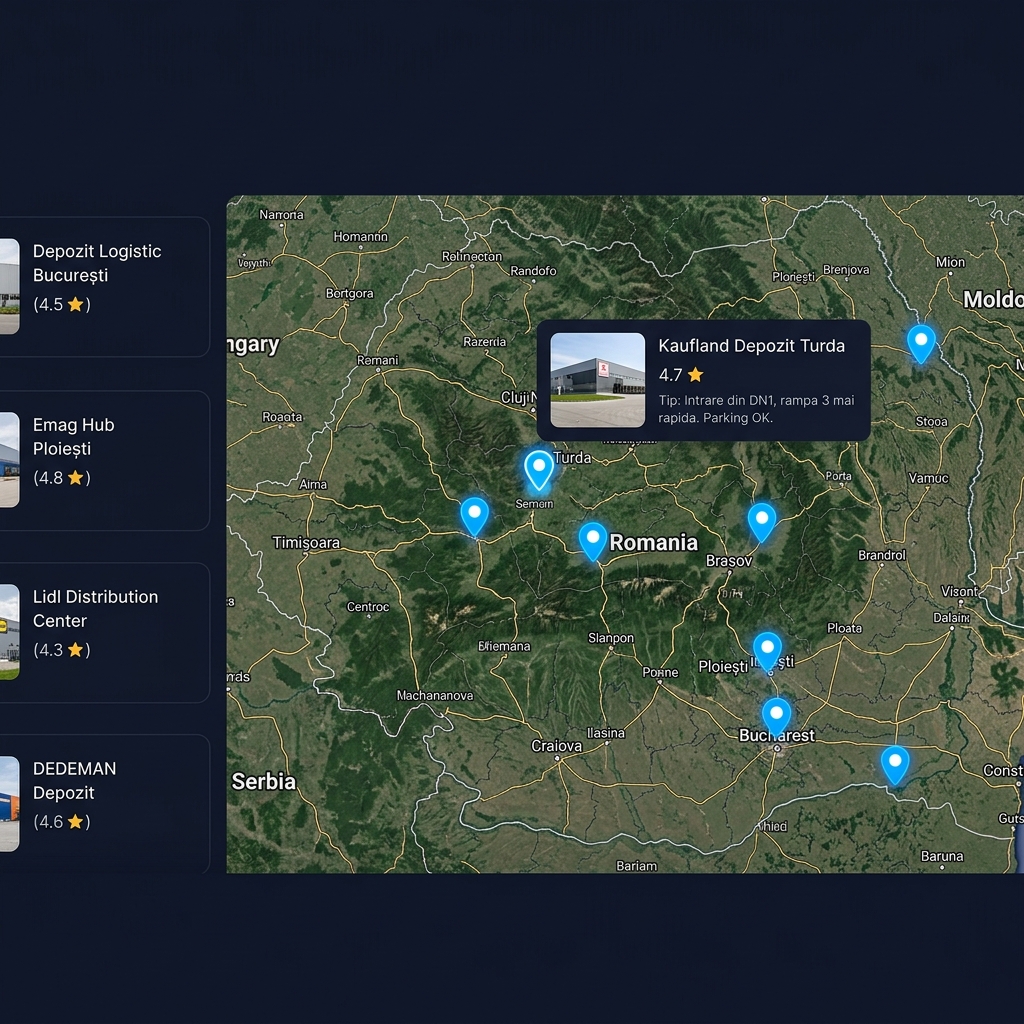Click the Randofo label on map
The height and width of the screenshot is (1024, 1024).
click(x=533, y=270)
